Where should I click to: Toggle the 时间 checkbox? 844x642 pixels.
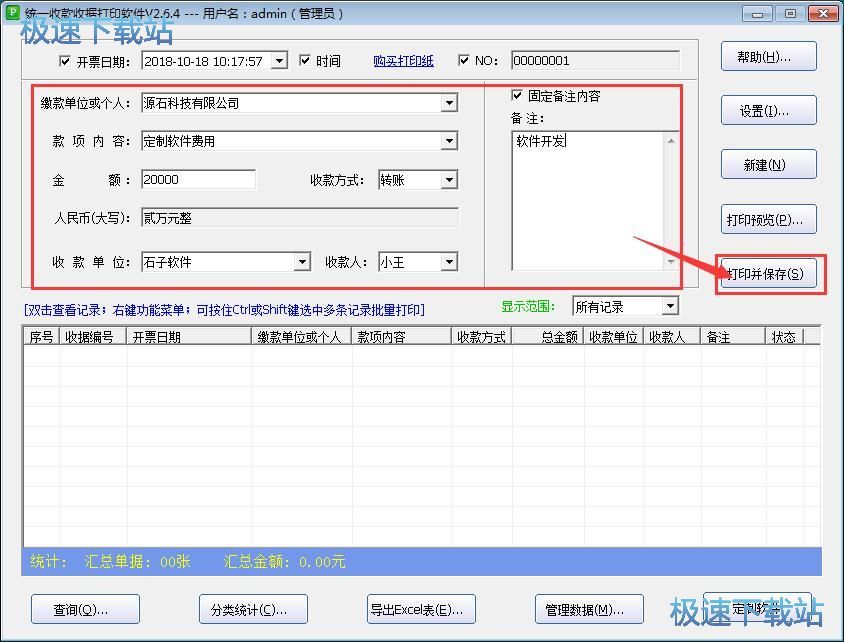[x=305, y=60]
